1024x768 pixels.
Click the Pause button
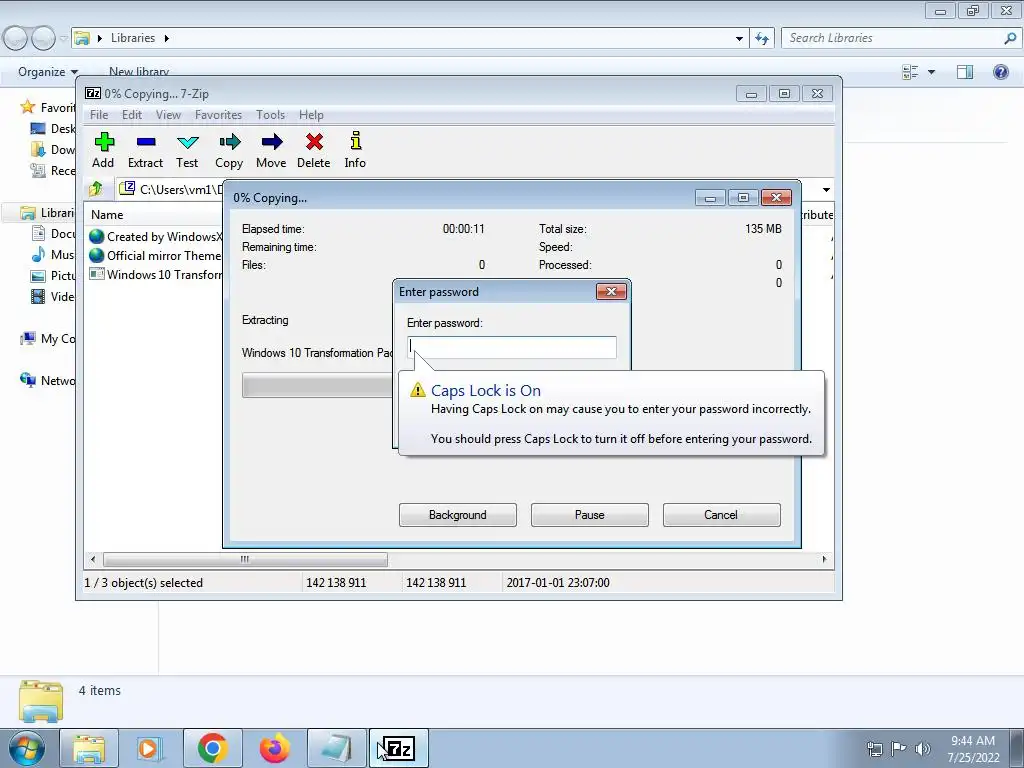[590, 515]
